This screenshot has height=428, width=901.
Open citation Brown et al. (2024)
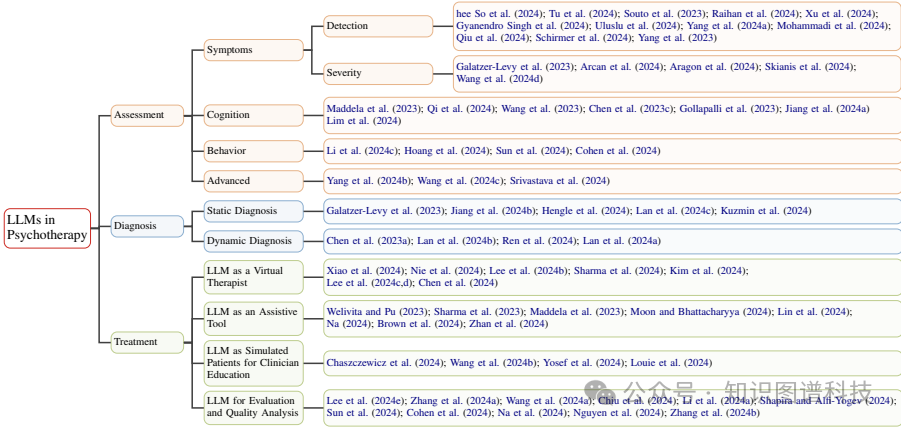[420, 324]
